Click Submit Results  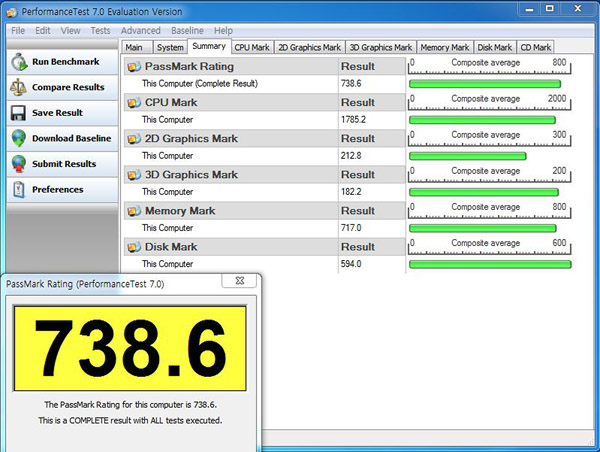click(62, 164)
